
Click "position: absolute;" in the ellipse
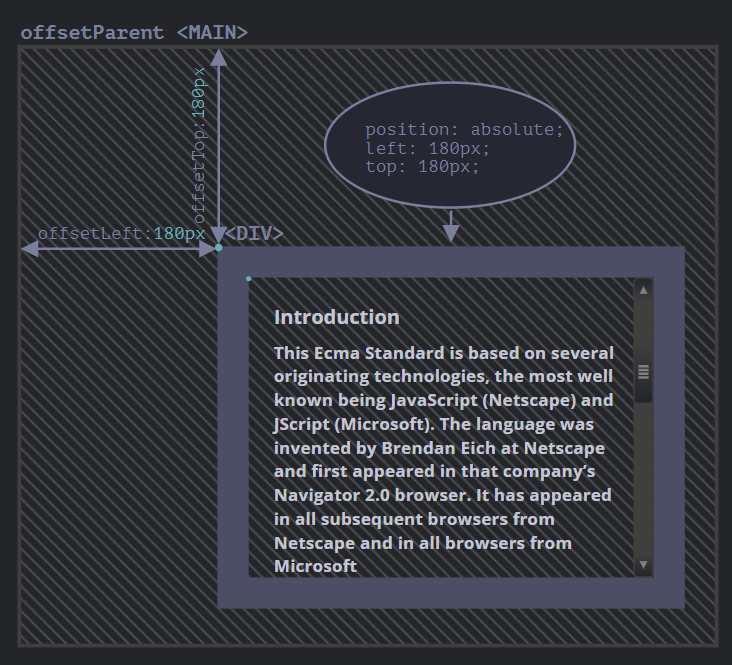464,129
